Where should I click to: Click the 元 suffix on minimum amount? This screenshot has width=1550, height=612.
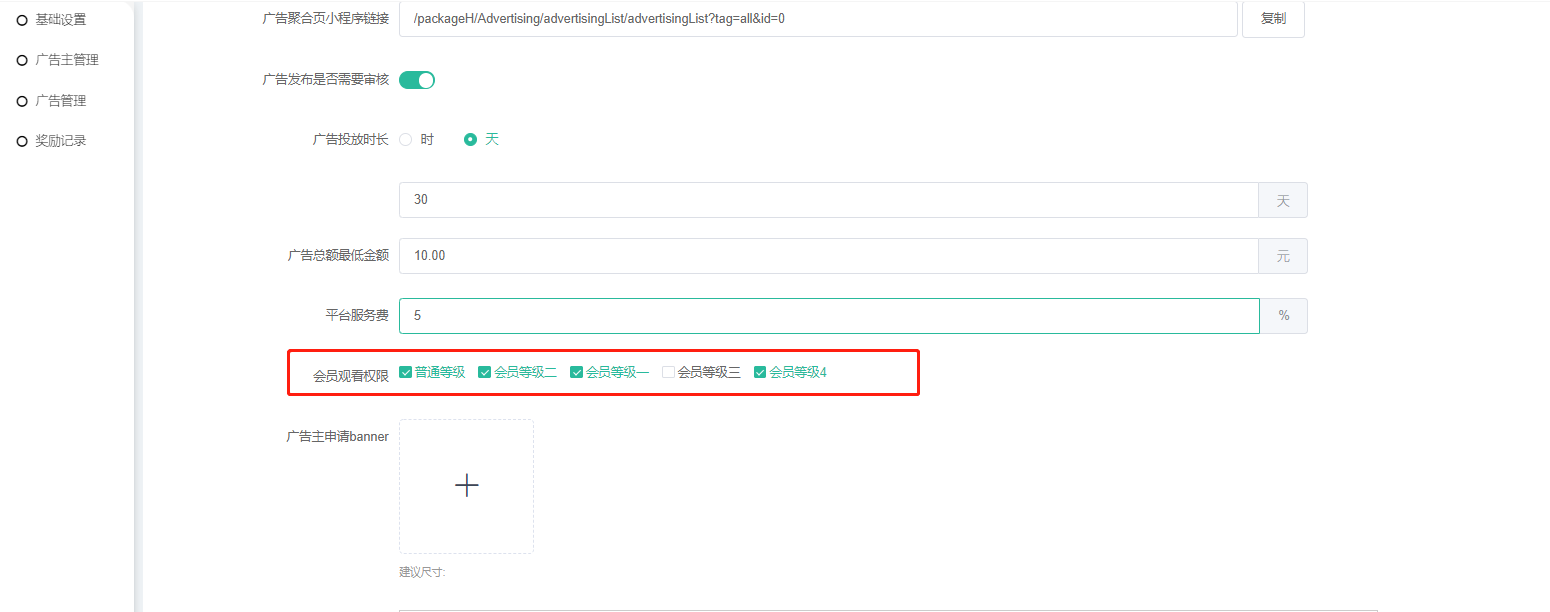1283,256
